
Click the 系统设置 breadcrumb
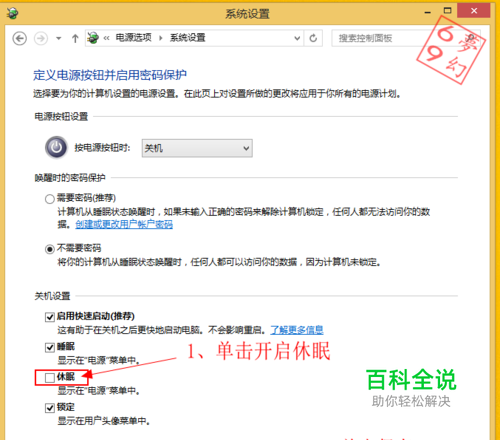point(188,38)
